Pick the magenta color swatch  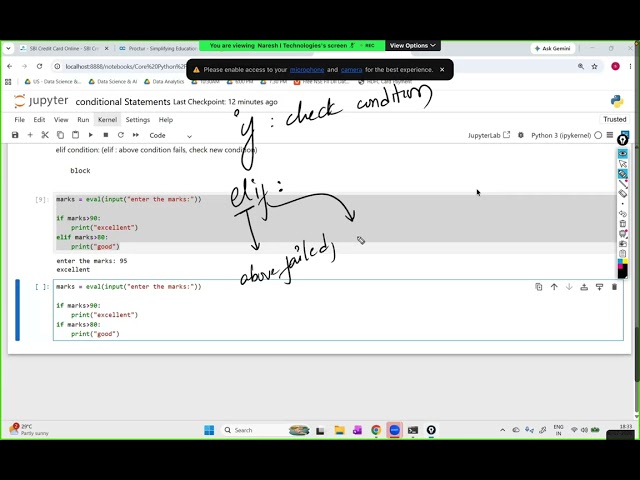pos(620,266)
